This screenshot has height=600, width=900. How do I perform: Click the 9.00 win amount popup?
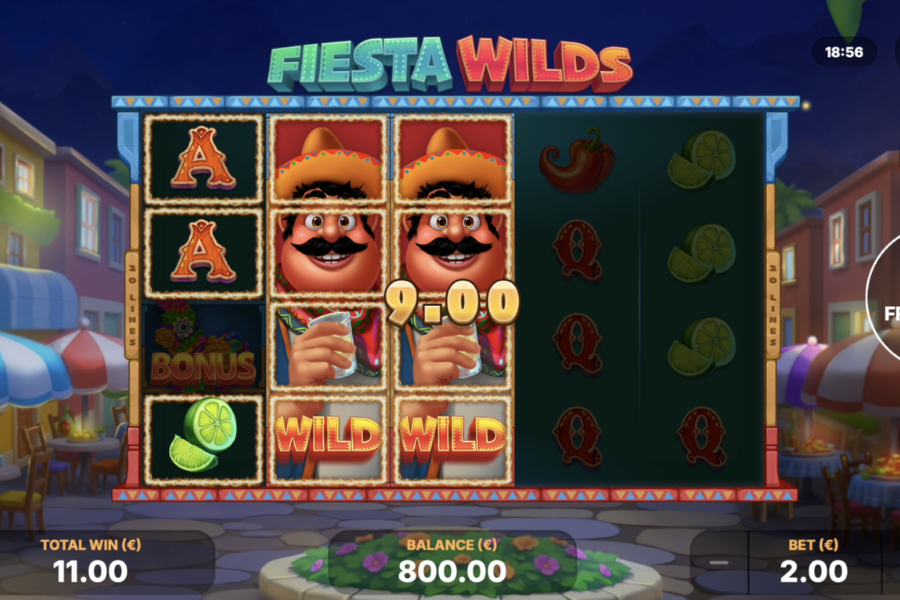(x=452, y=303)
